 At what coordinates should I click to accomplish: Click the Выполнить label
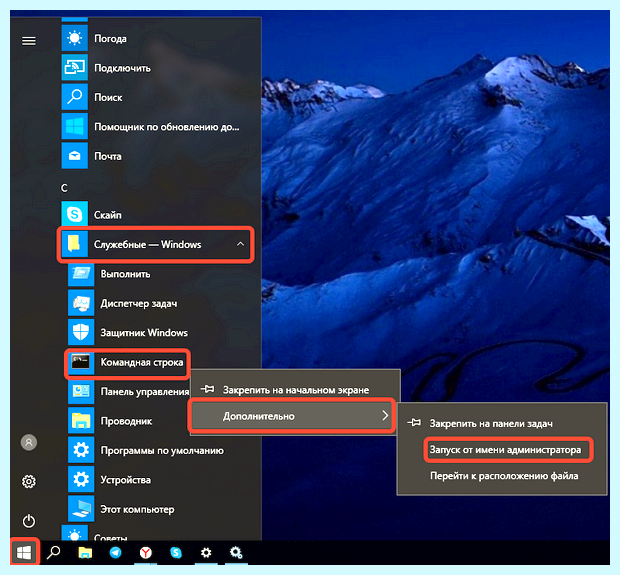click(x=125, y=274)
